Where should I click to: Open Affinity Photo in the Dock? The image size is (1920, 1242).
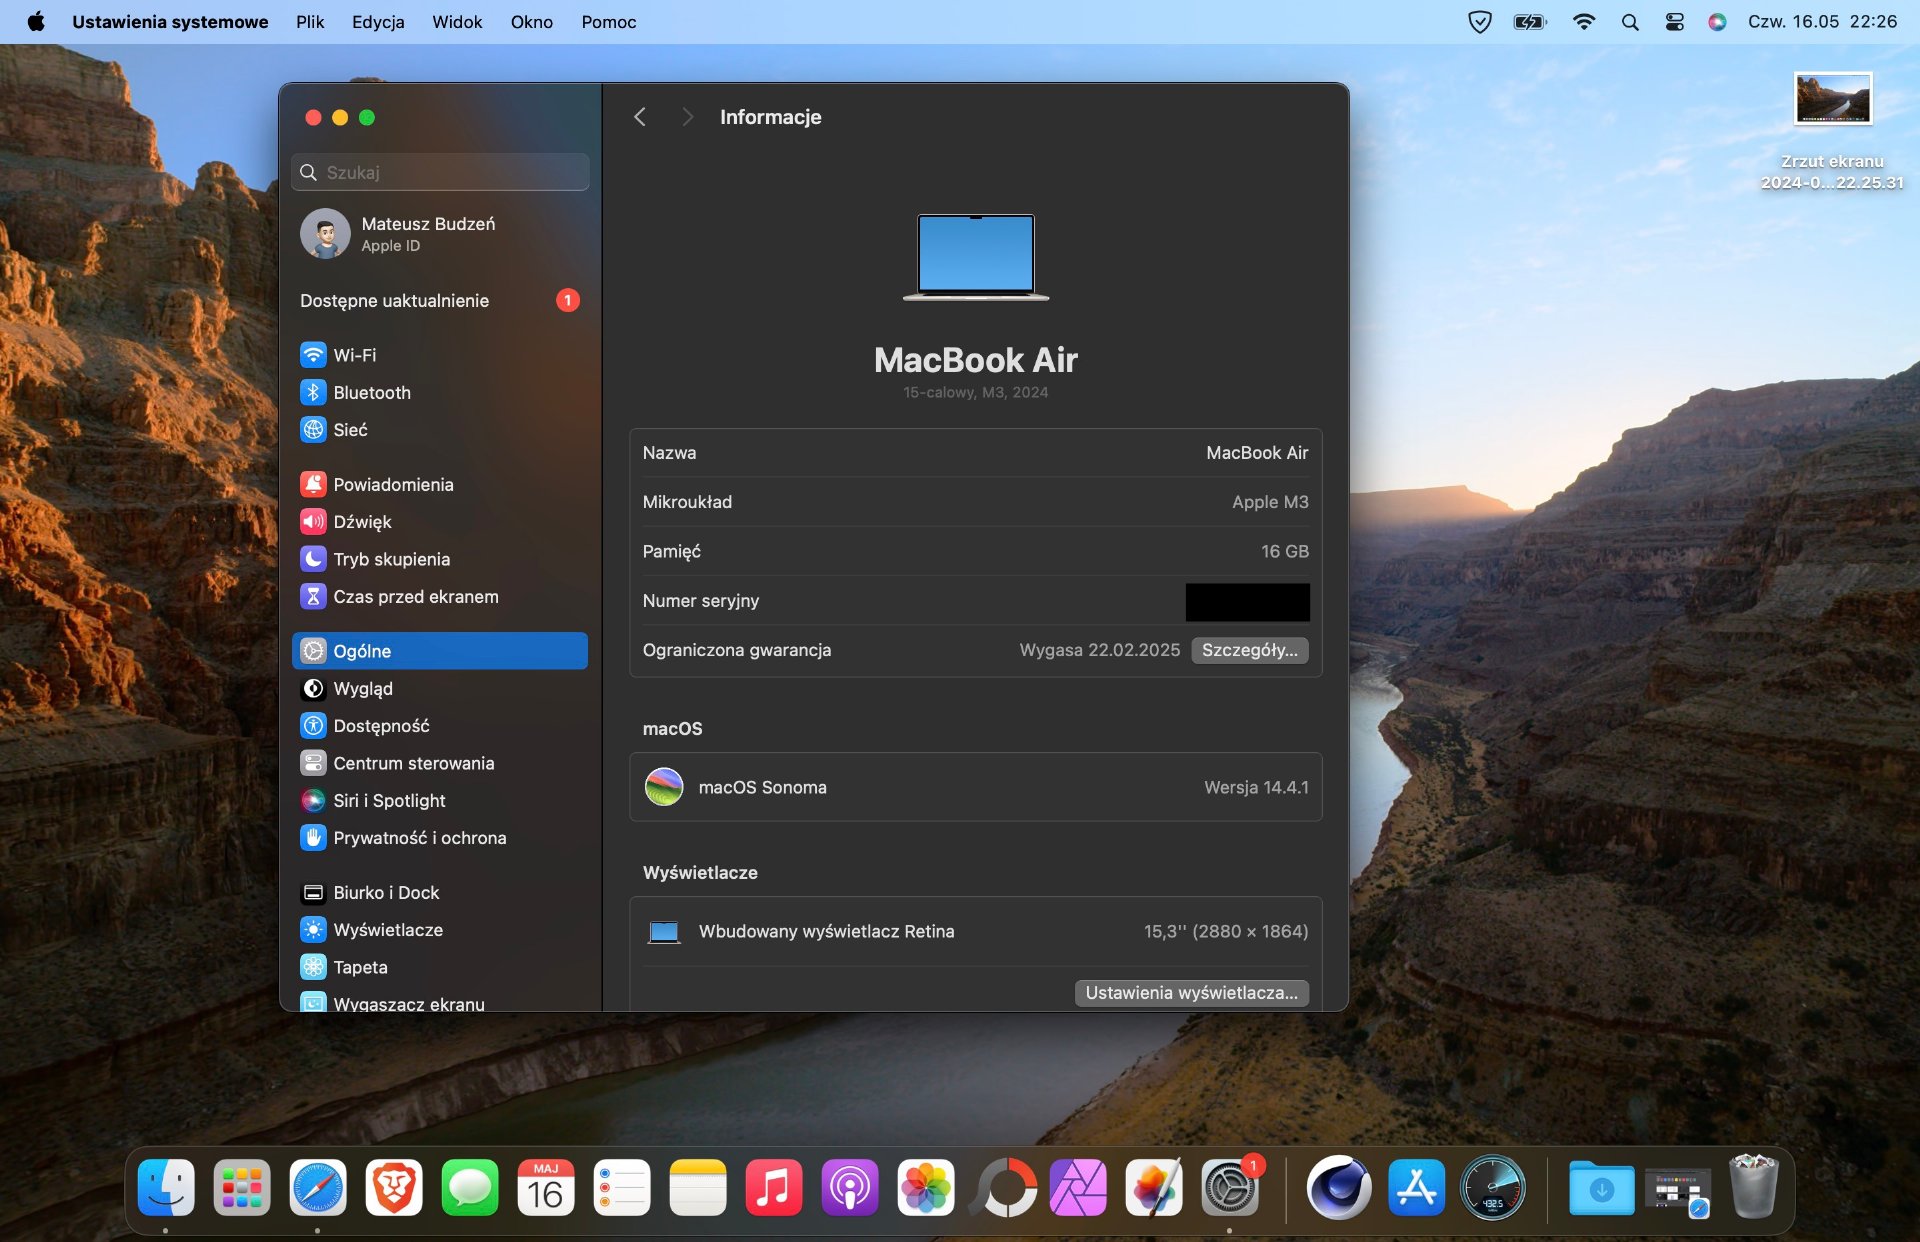click(x=1078, y=1188)
